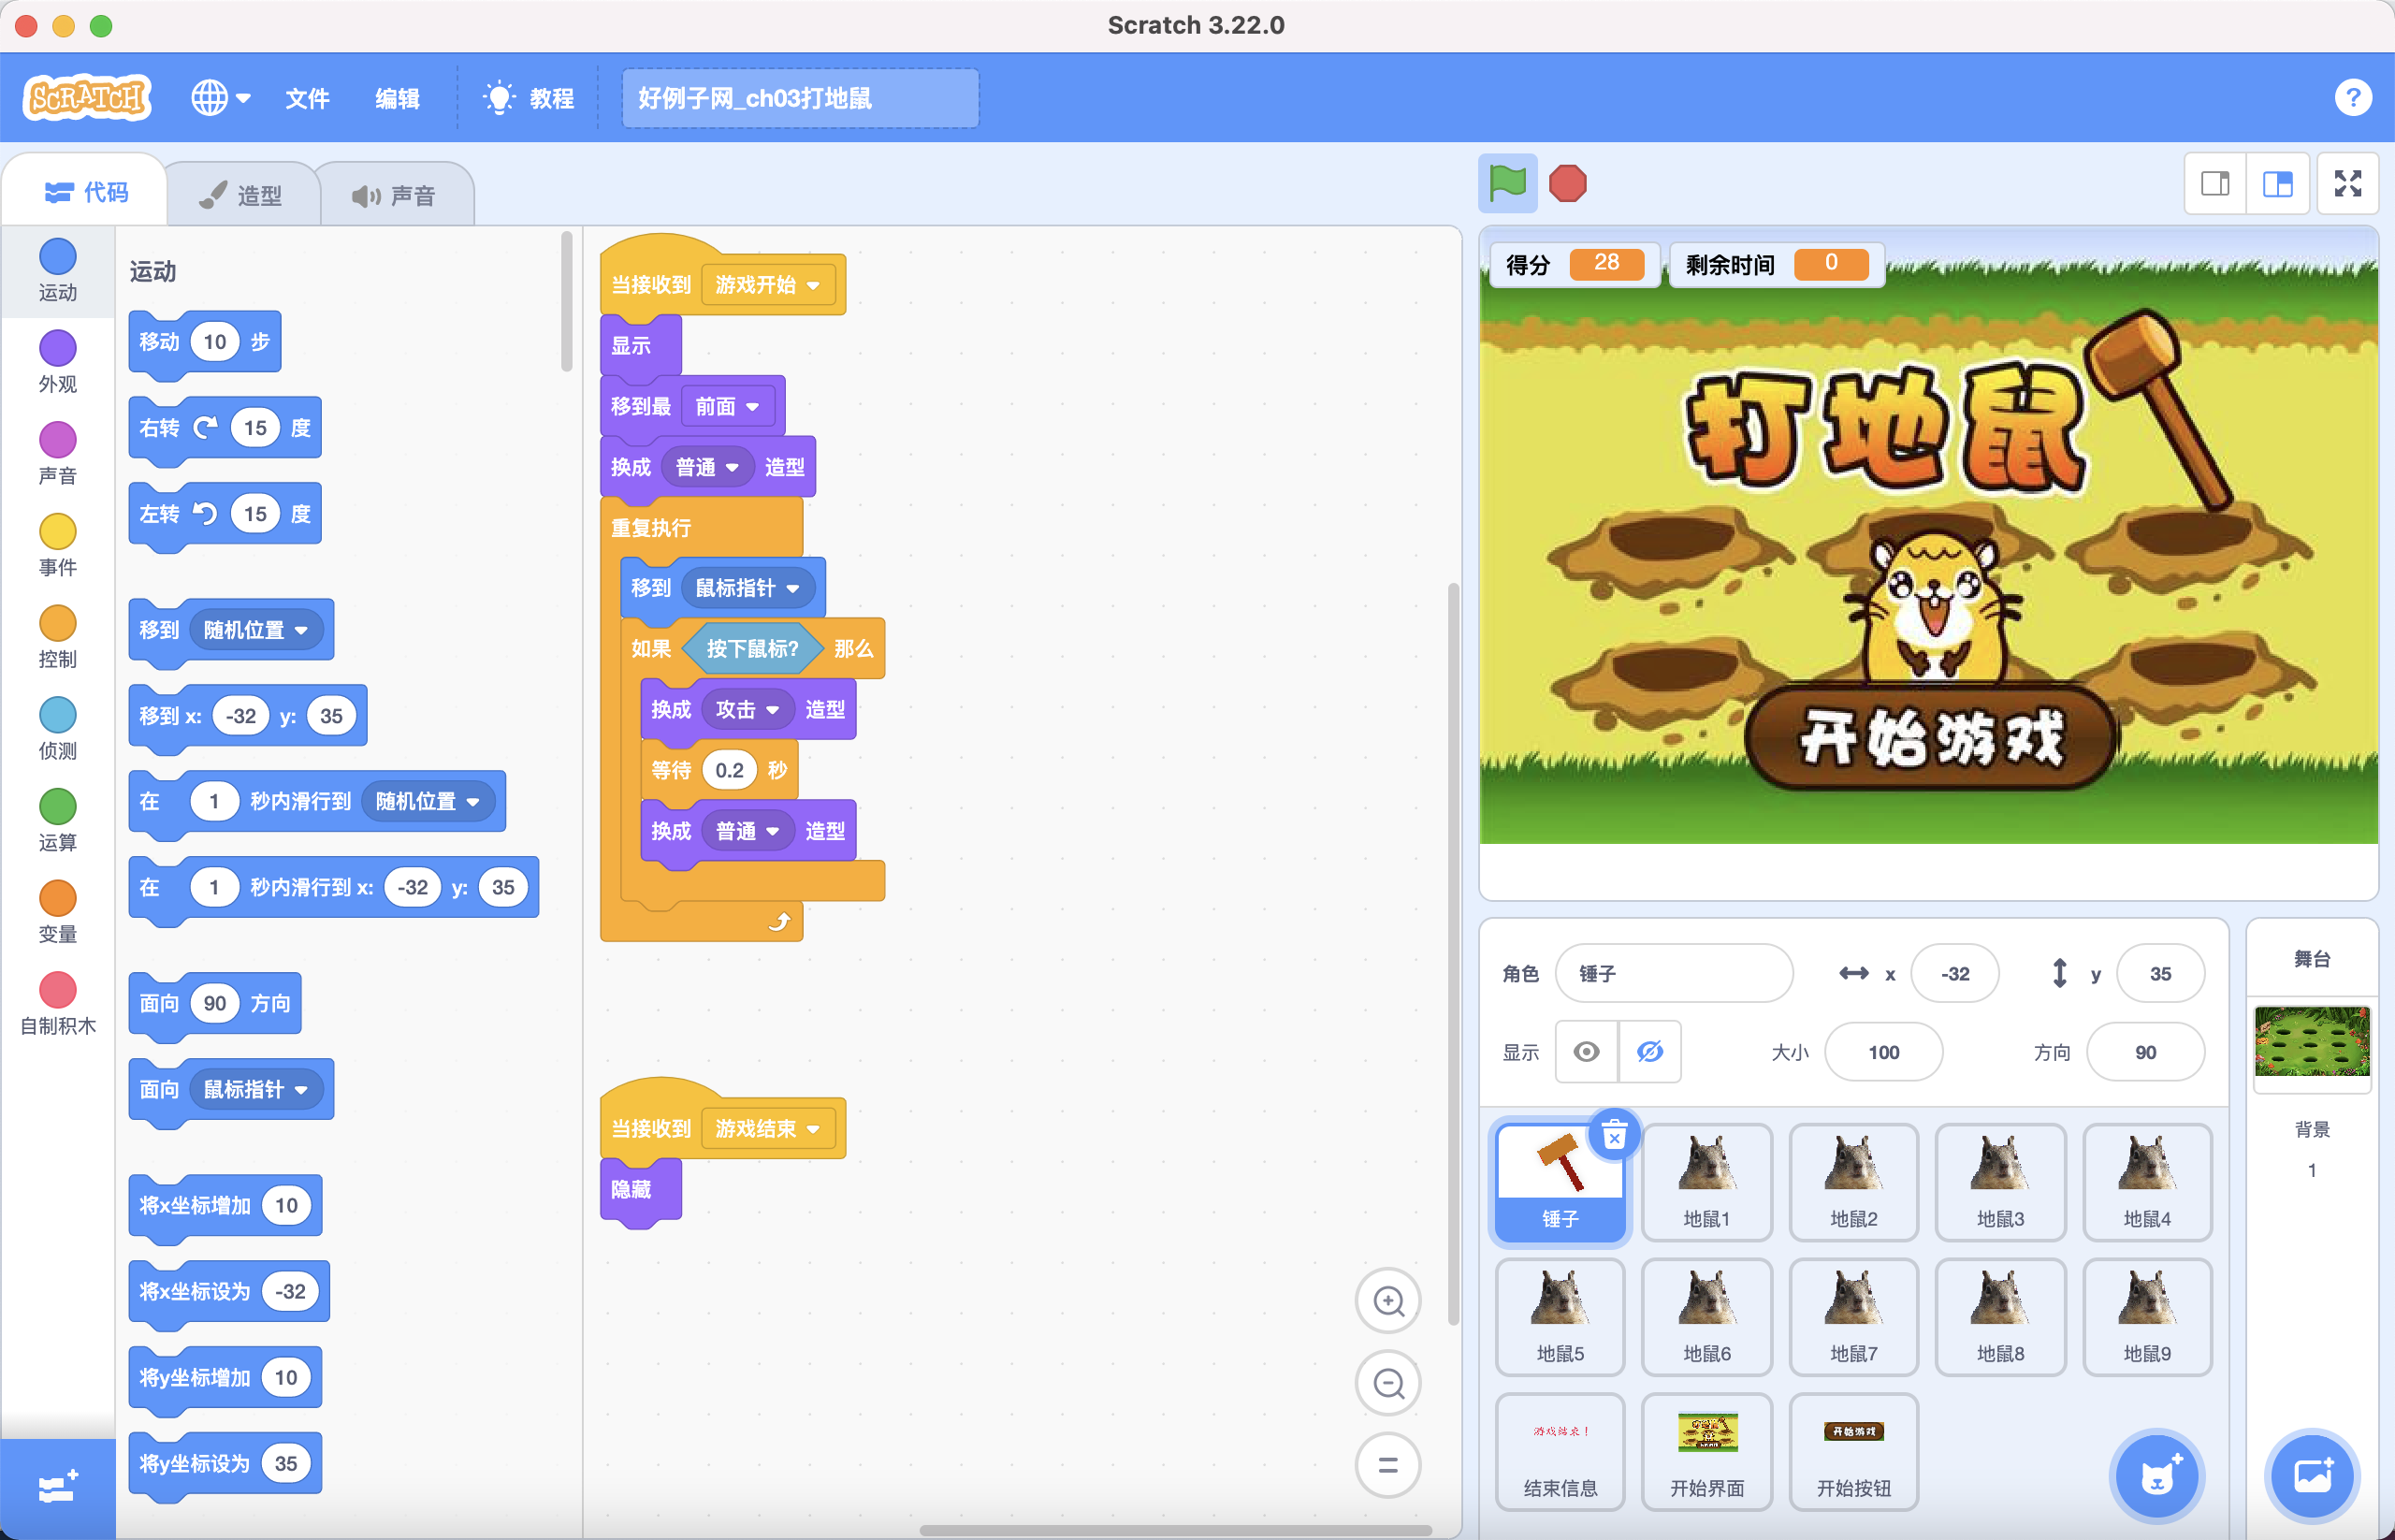Click the sprite y coordinate field
Screen dimensions: 2395x1540
2160,973
